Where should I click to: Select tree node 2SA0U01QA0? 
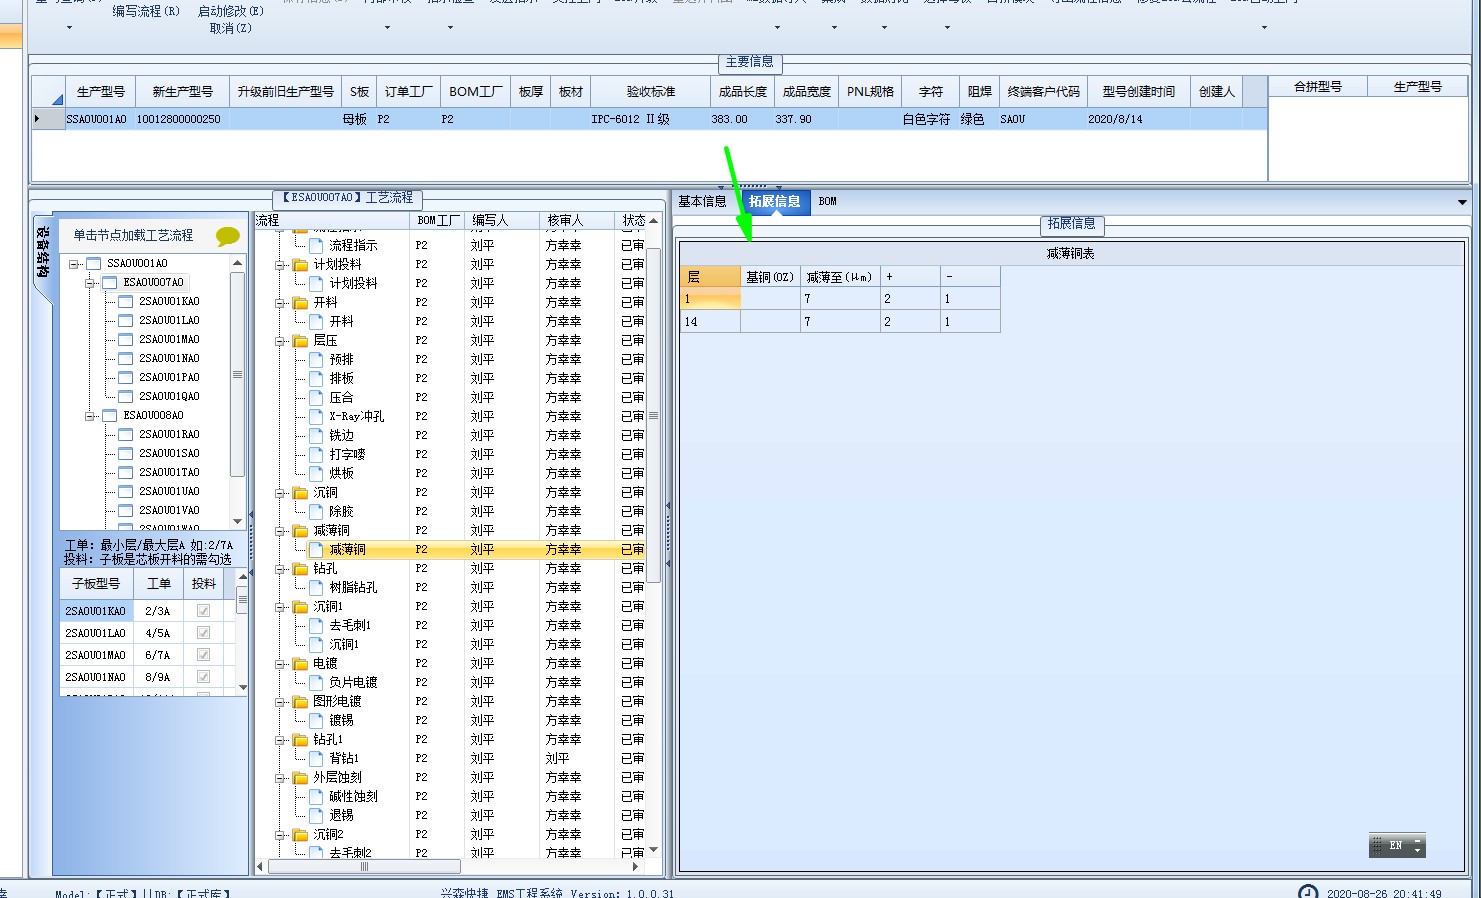pos(169,397)
